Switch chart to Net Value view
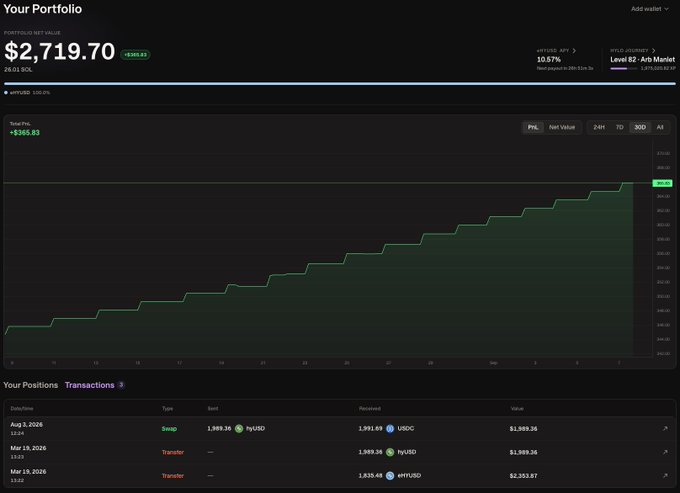Image resolution: width=680 pixels, height=493 pixels. coord(562,127)
